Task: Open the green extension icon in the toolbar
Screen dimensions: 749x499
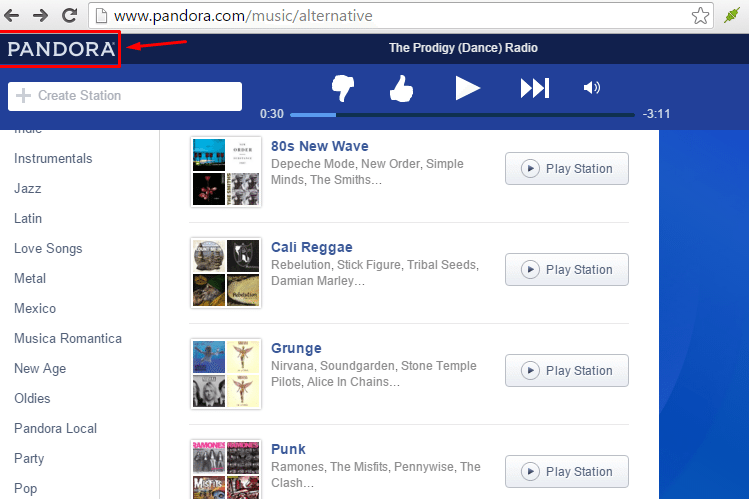Action: [x=731, y=15]
